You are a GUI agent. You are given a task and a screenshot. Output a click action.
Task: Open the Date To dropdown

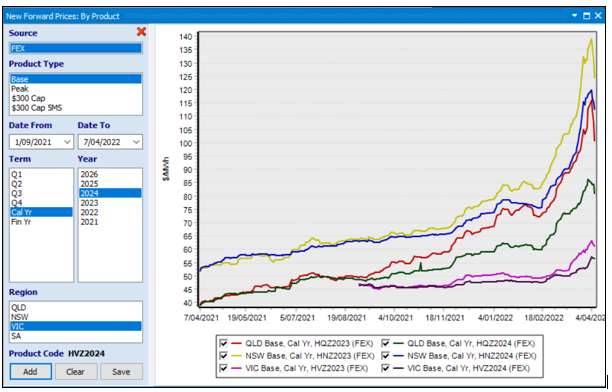click(x=136, y=142)
